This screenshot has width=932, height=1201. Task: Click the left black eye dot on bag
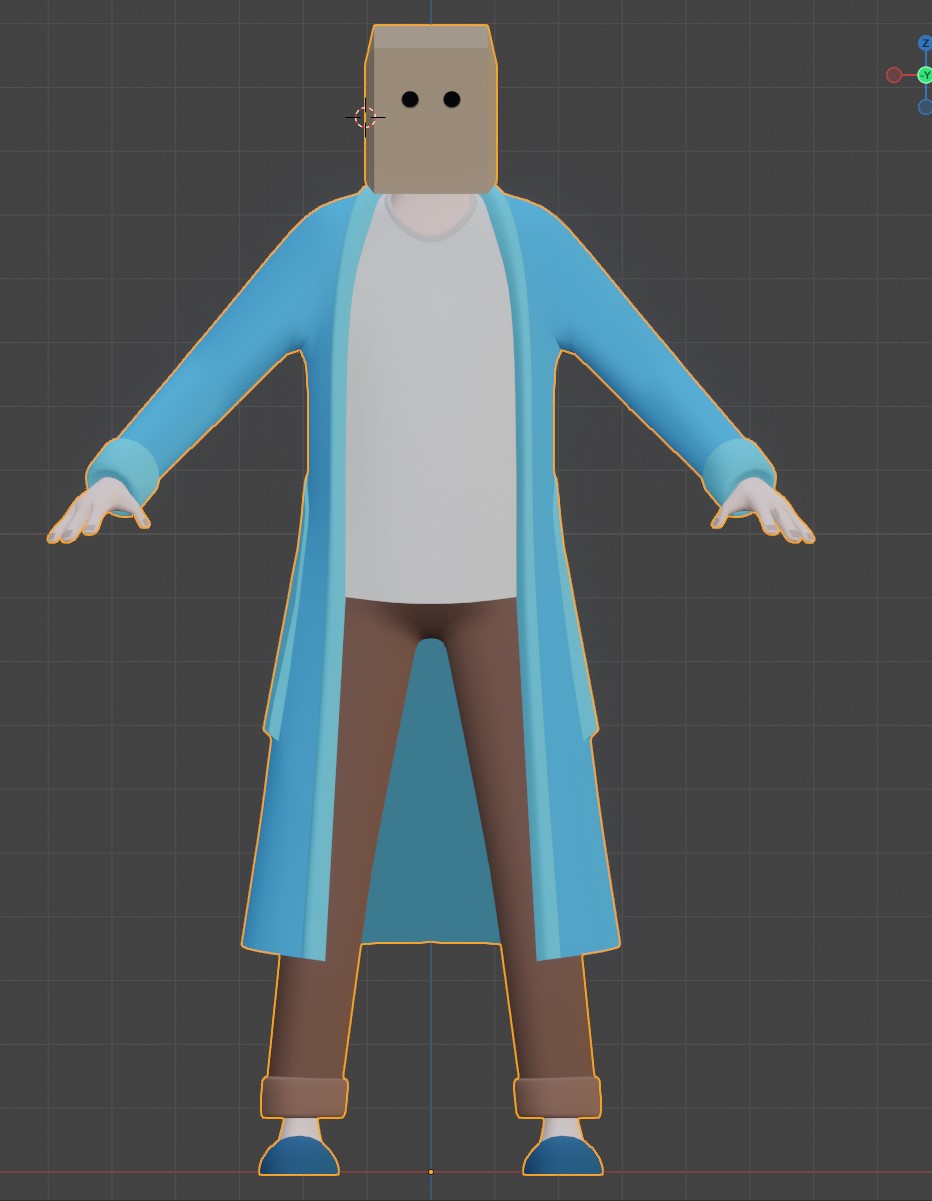click(x=410, y=99)
